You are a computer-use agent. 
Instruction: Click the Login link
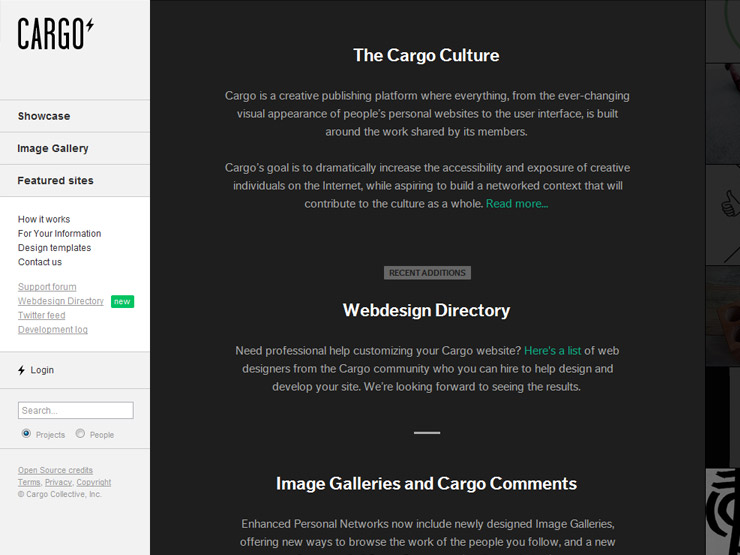pos(42,370)
